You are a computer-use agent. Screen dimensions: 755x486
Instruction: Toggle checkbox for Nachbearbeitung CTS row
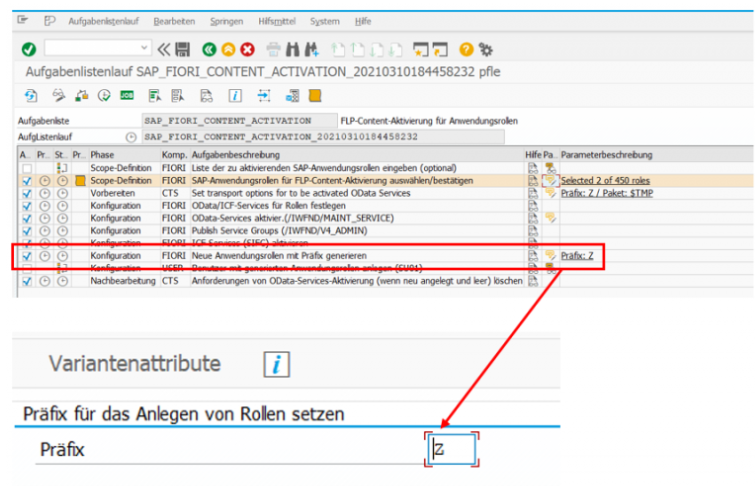(x=27, y=282)
